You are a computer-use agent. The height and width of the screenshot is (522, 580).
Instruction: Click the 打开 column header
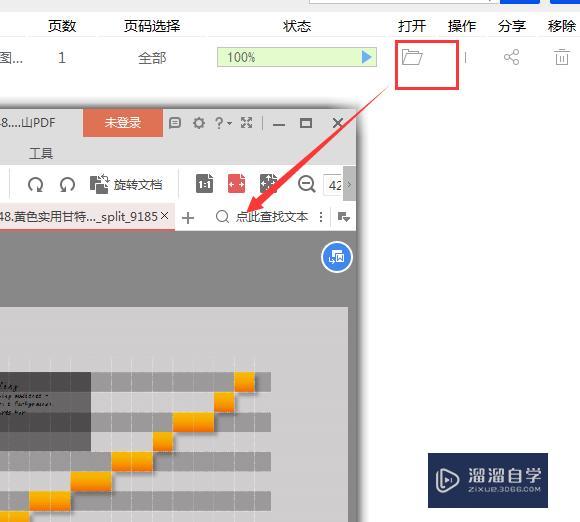412,26
